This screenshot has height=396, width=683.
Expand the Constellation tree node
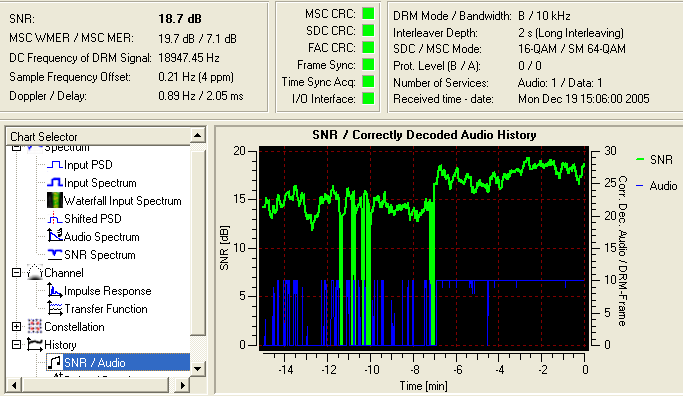(17, 326)
